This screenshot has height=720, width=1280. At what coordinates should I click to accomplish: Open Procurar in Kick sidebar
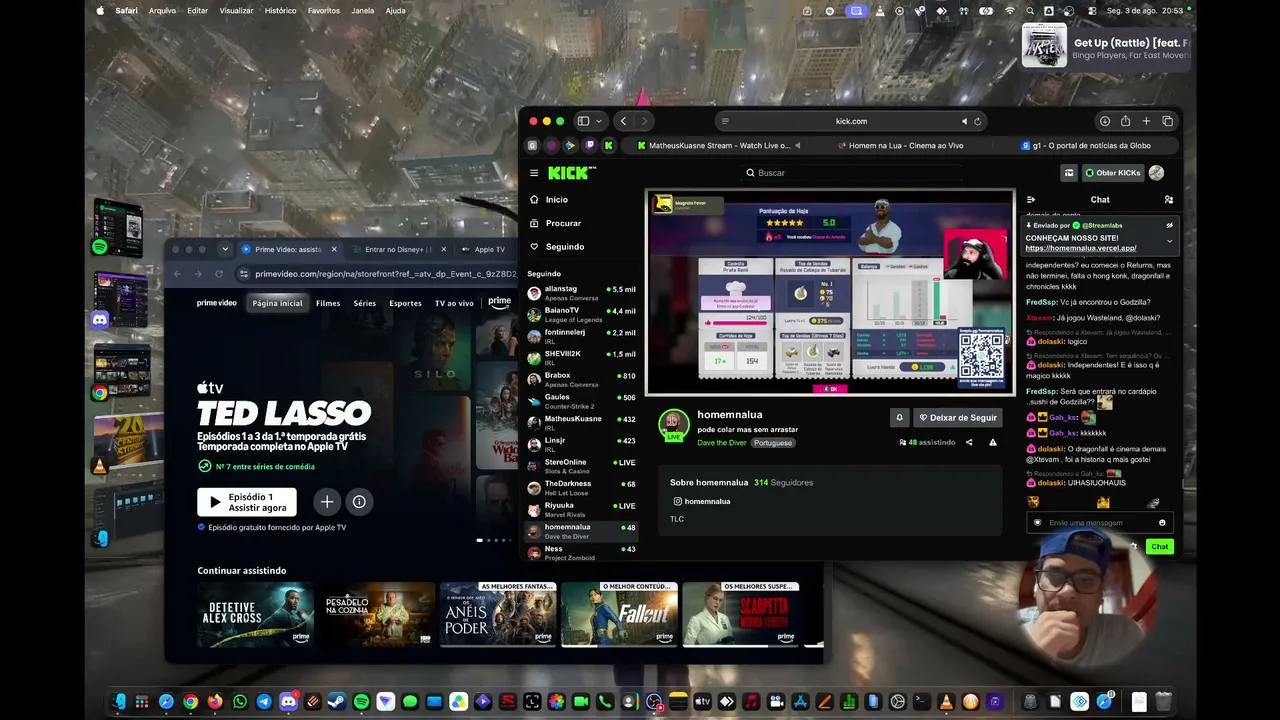click(555, 223)
